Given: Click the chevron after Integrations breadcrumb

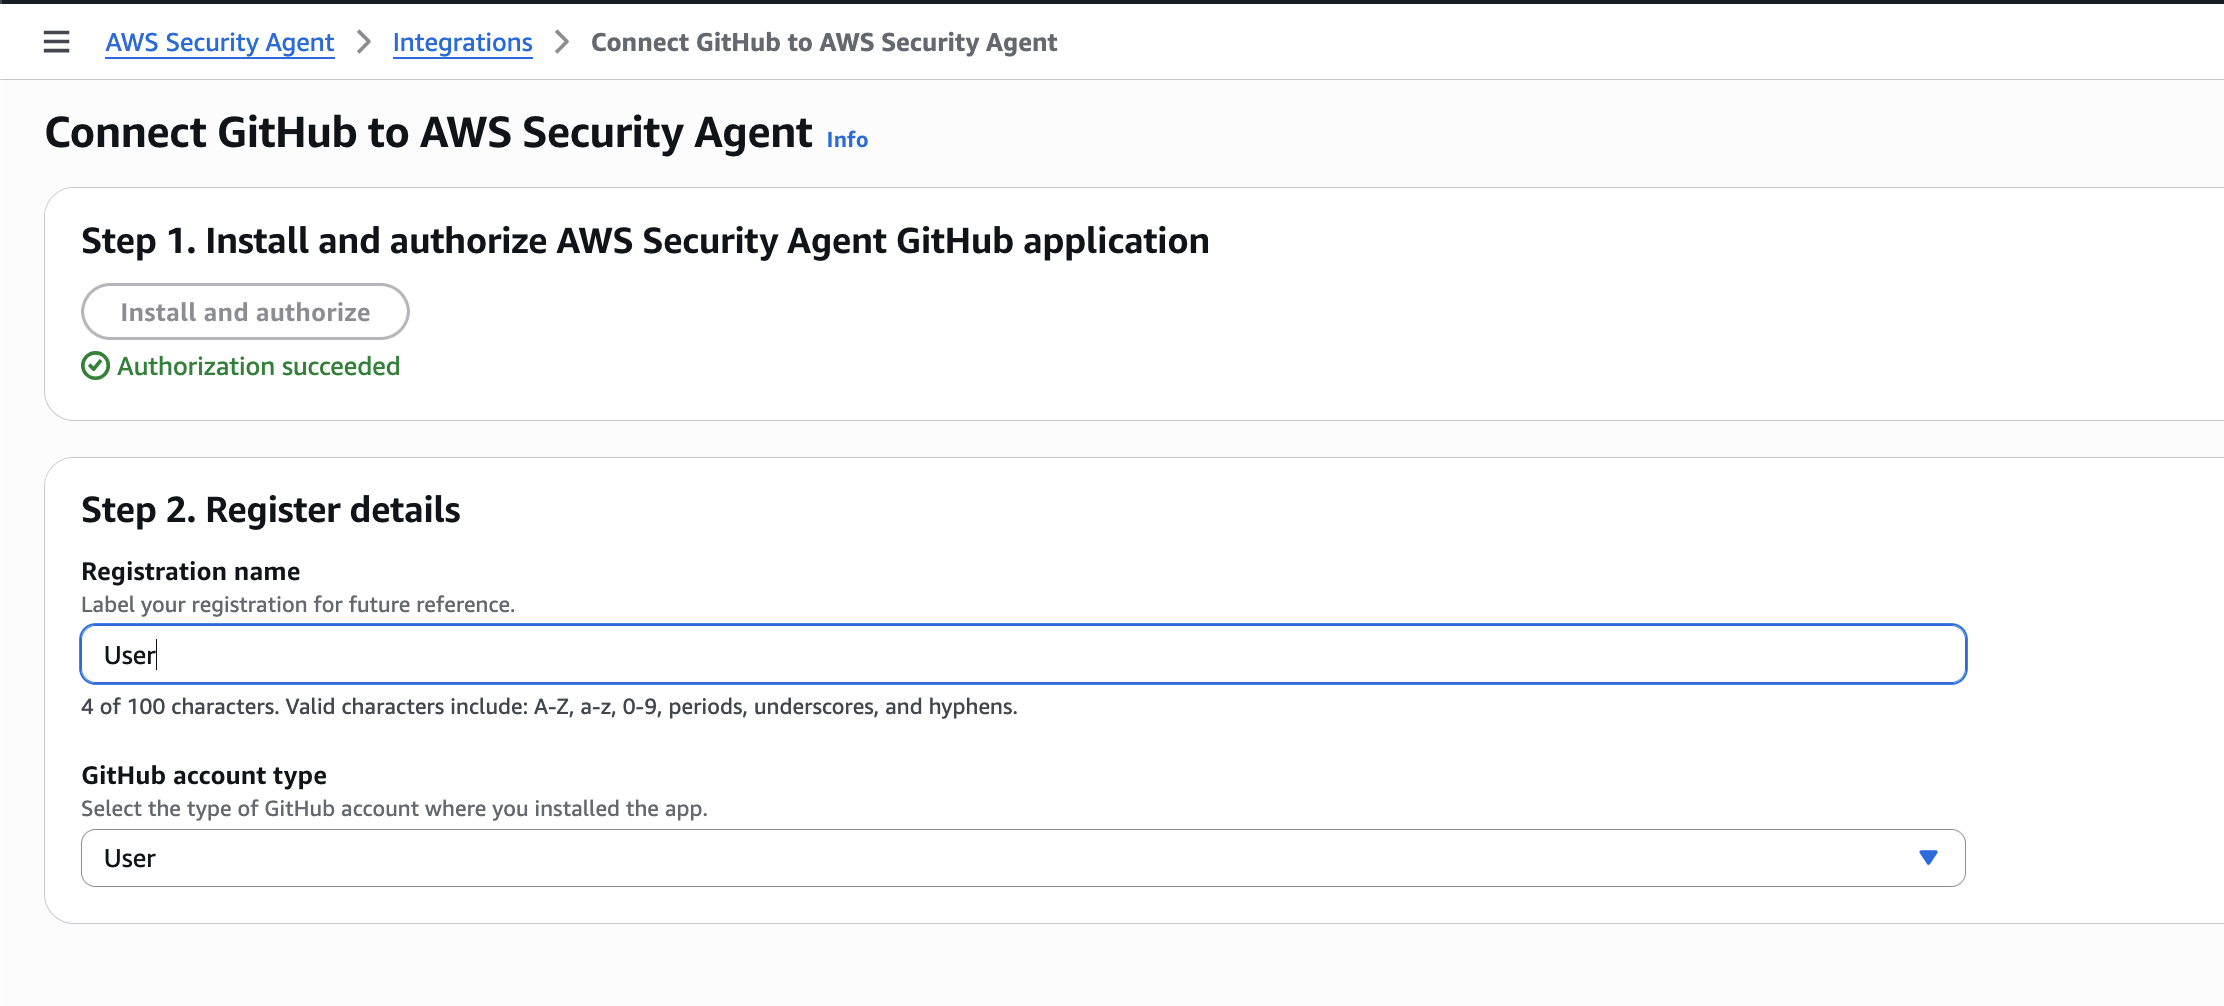Looking at the screenshot, I should click(x=562, y=42).
